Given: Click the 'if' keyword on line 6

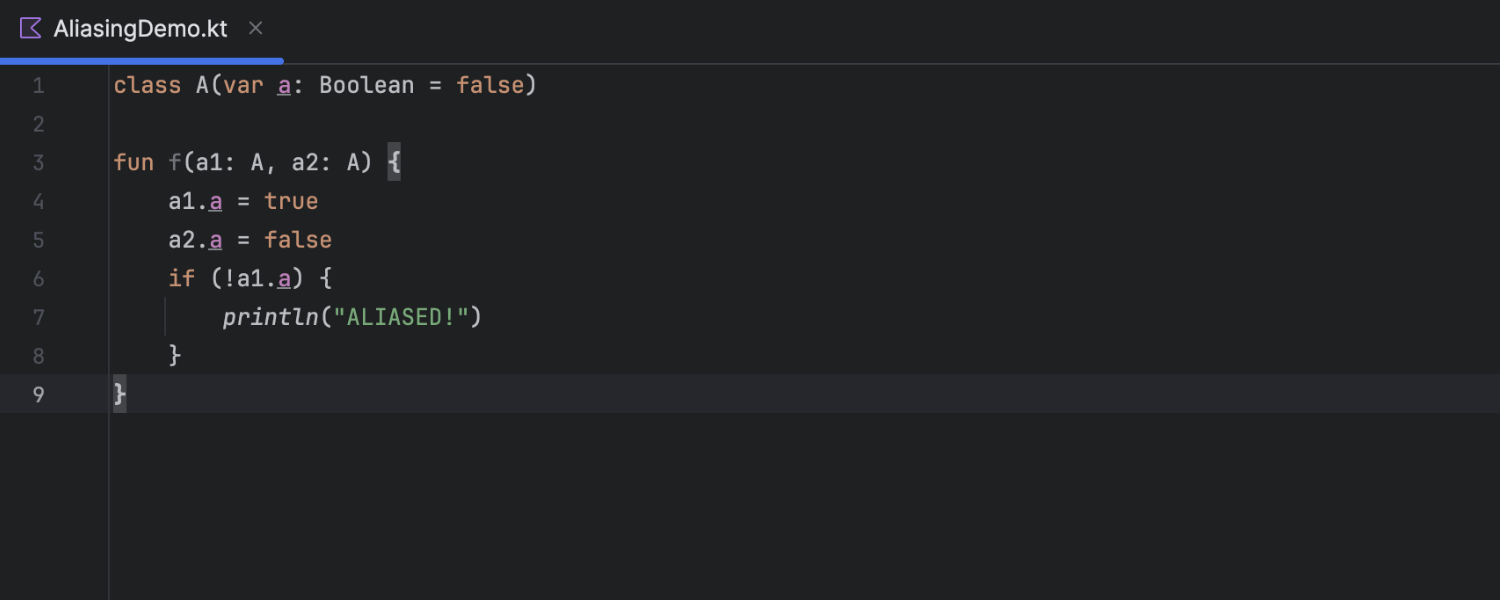Looking at the screenshot, I should click(x=181, y=279).
